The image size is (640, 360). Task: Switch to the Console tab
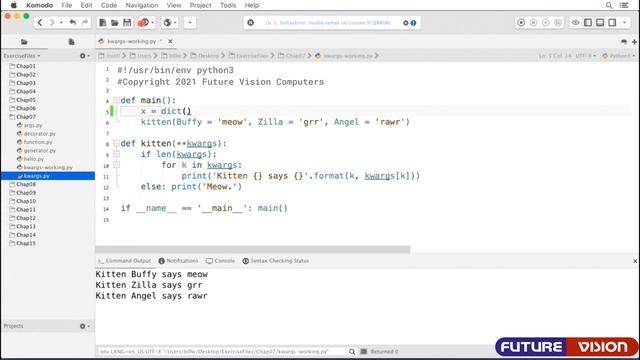click(x=220, y=261)
